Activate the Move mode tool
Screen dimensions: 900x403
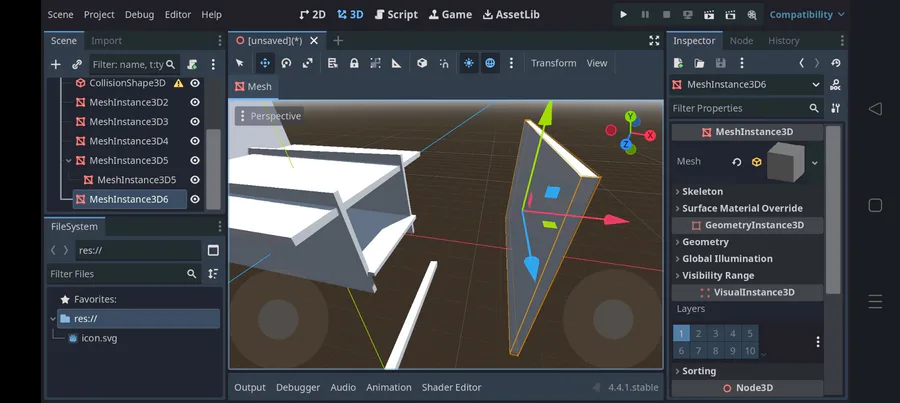click(x=265, y=63)
